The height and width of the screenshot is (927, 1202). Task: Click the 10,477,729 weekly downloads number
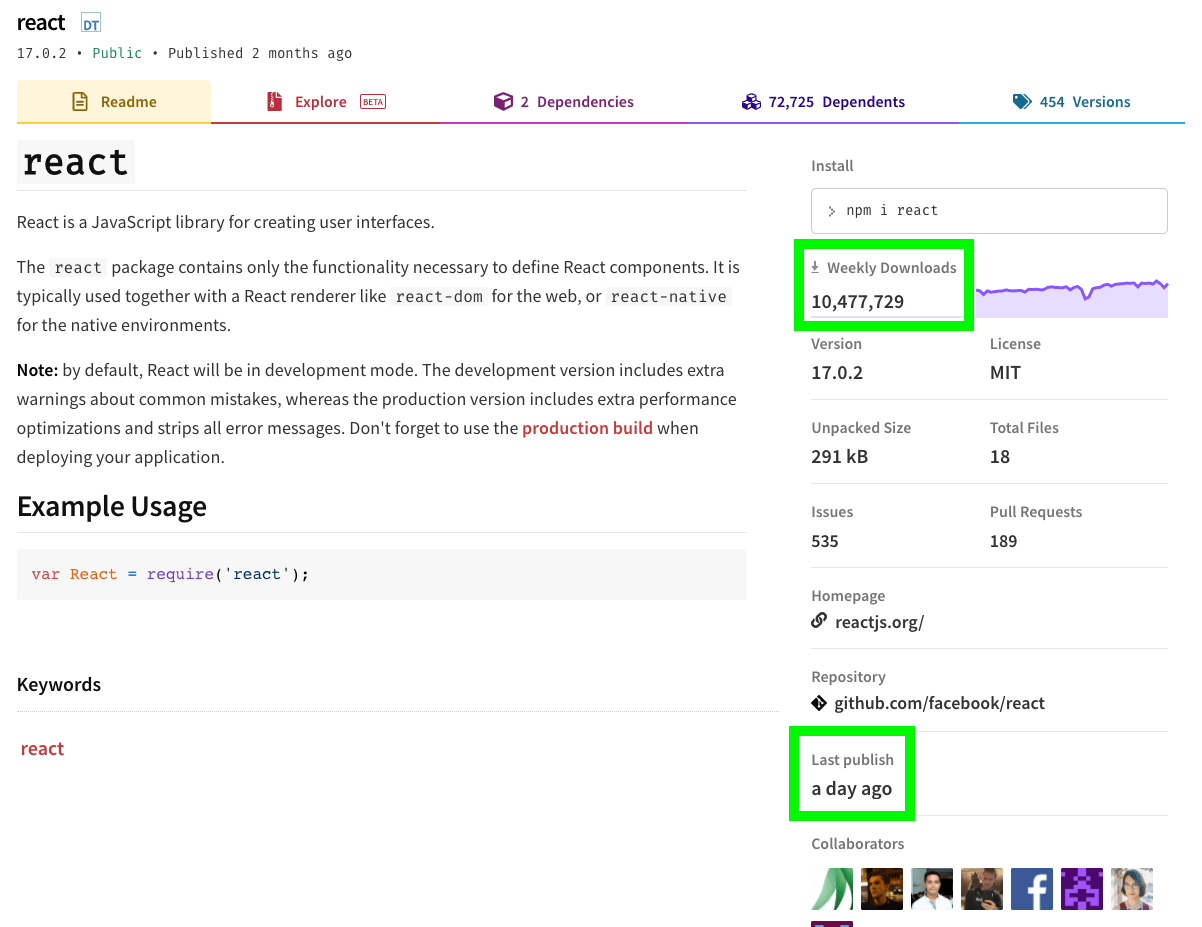(x=858, y=301)
